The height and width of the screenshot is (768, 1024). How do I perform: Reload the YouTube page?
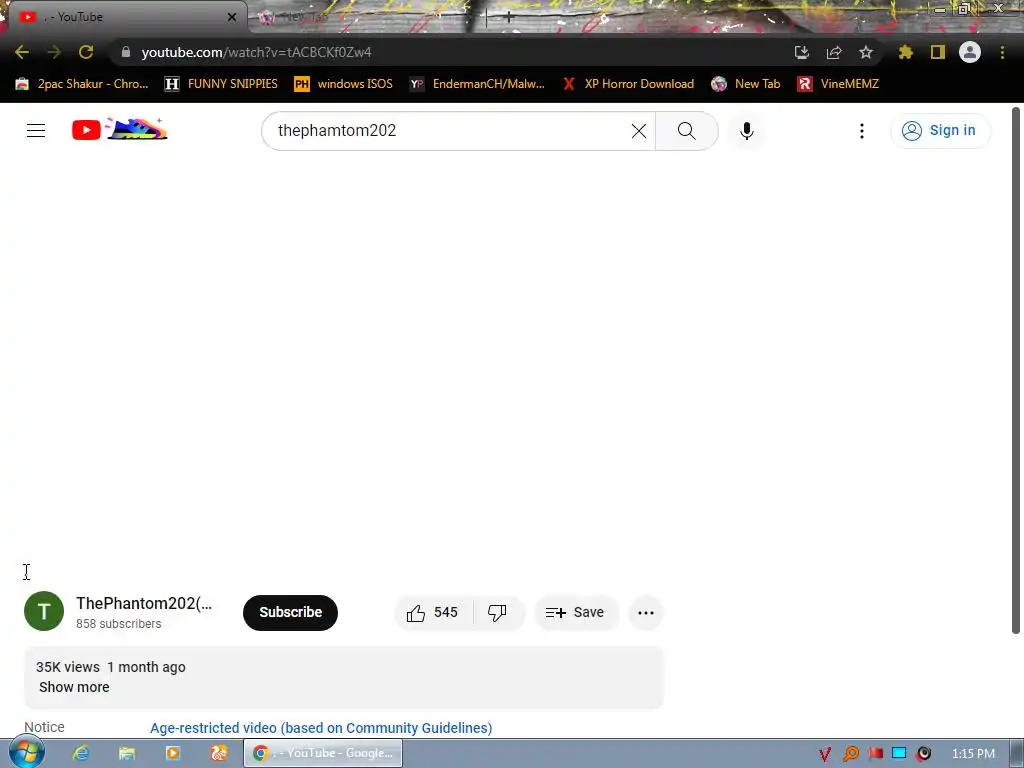coord(86,52)
